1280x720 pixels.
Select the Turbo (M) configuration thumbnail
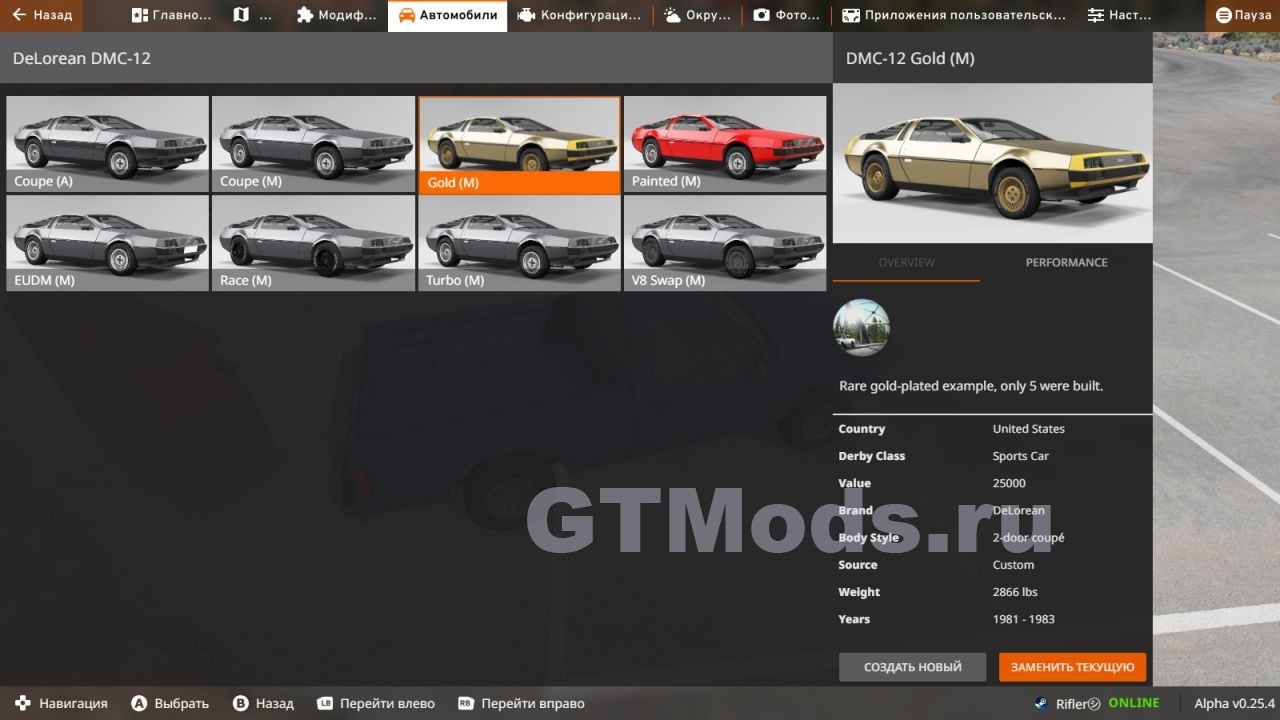pyautogui.click(x=519, y=243)
